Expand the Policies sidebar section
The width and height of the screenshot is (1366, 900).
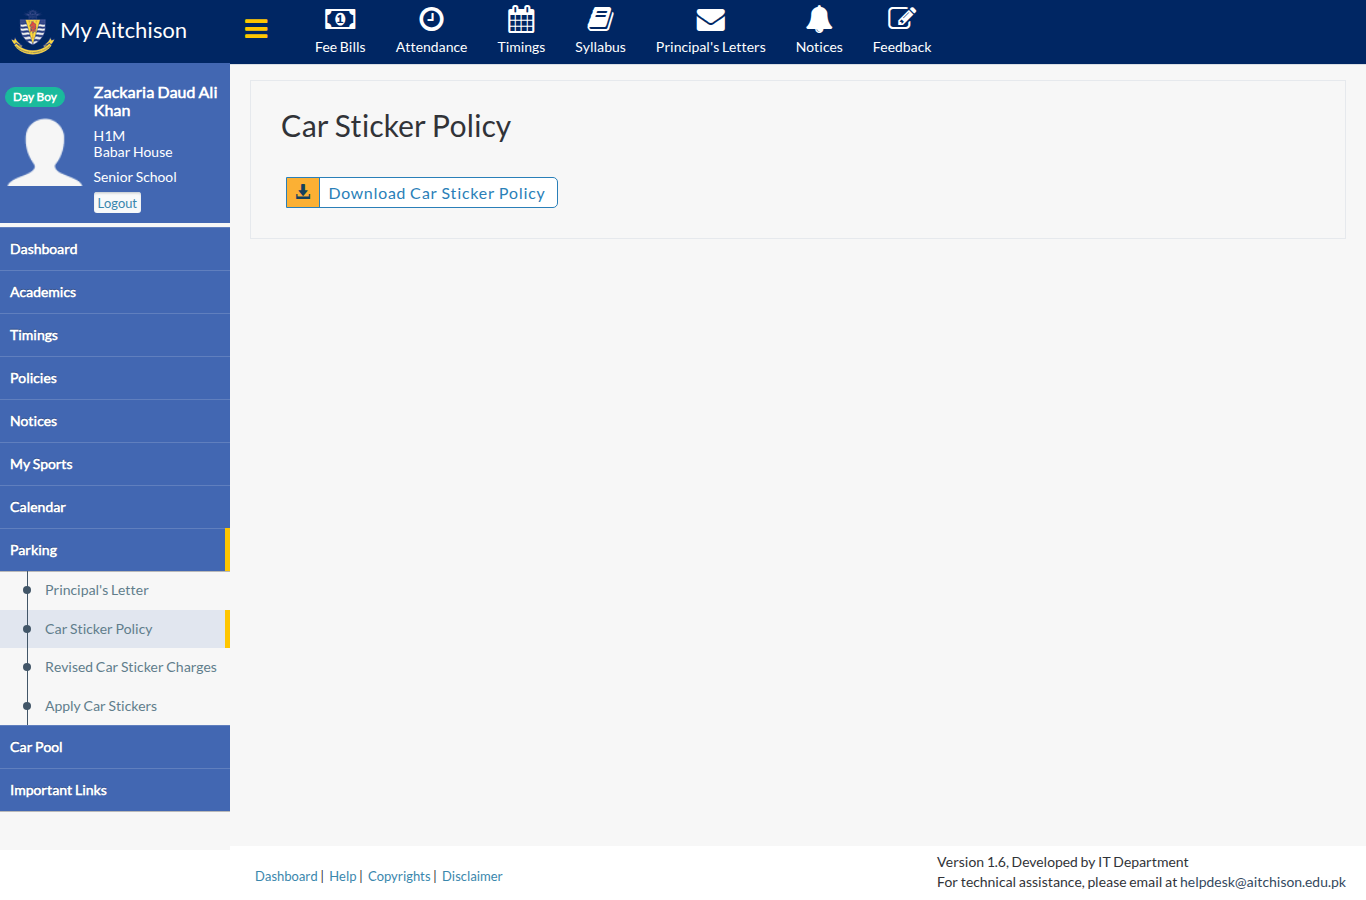(x=115, y=378)
